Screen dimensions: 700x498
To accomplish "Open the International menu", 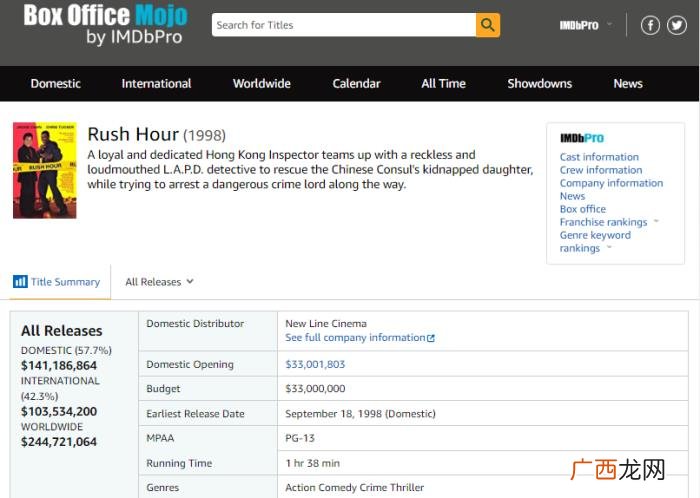I will coord(156,83).
